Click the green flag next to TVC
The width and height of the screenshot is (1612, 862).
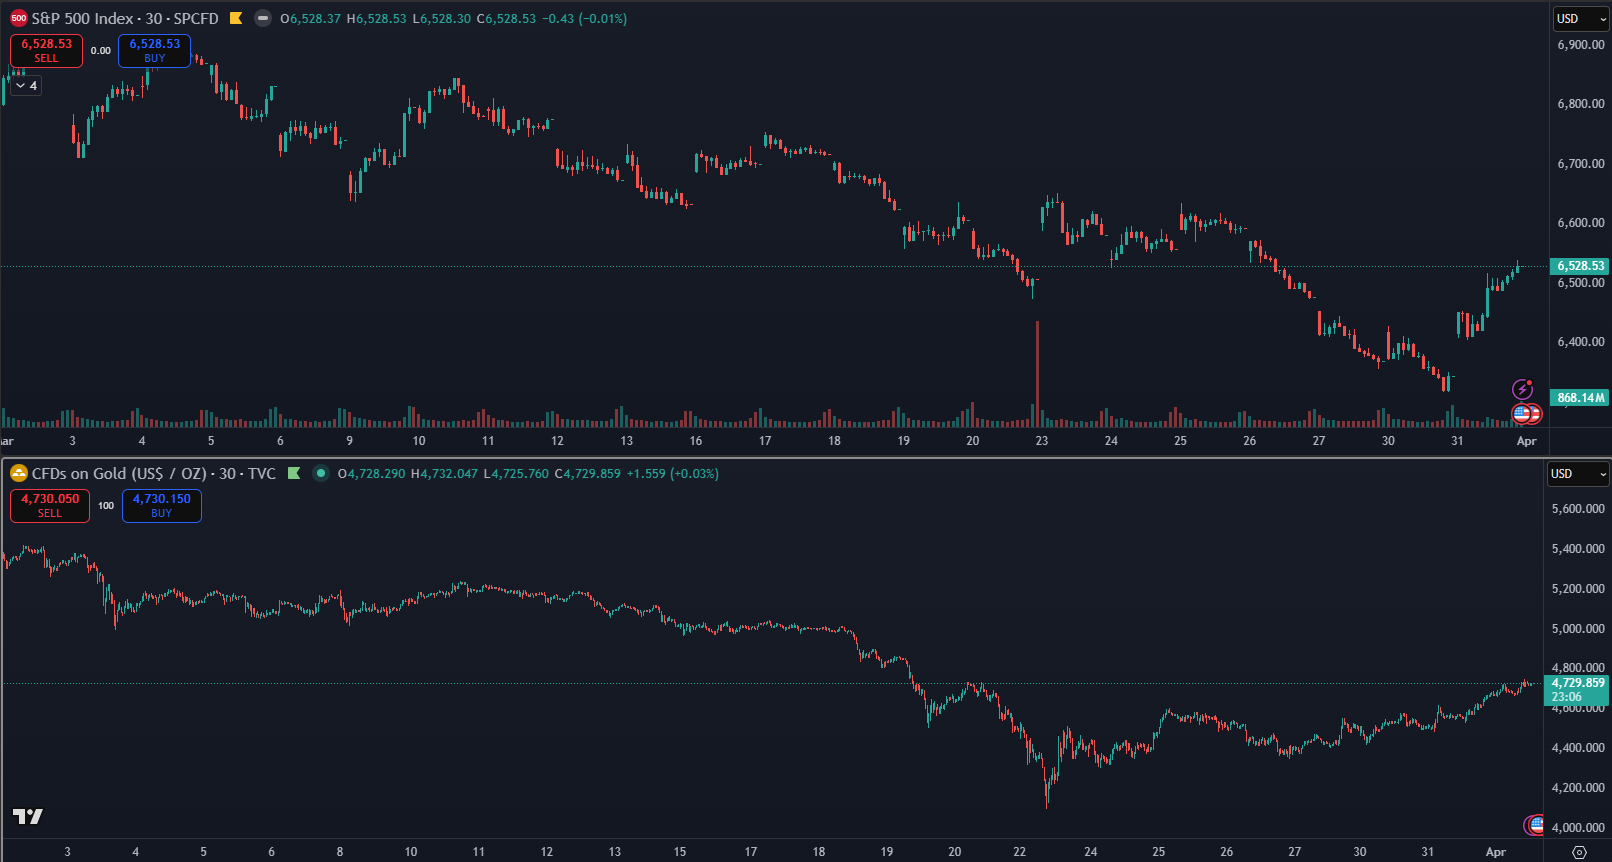(x=294, y=473)
